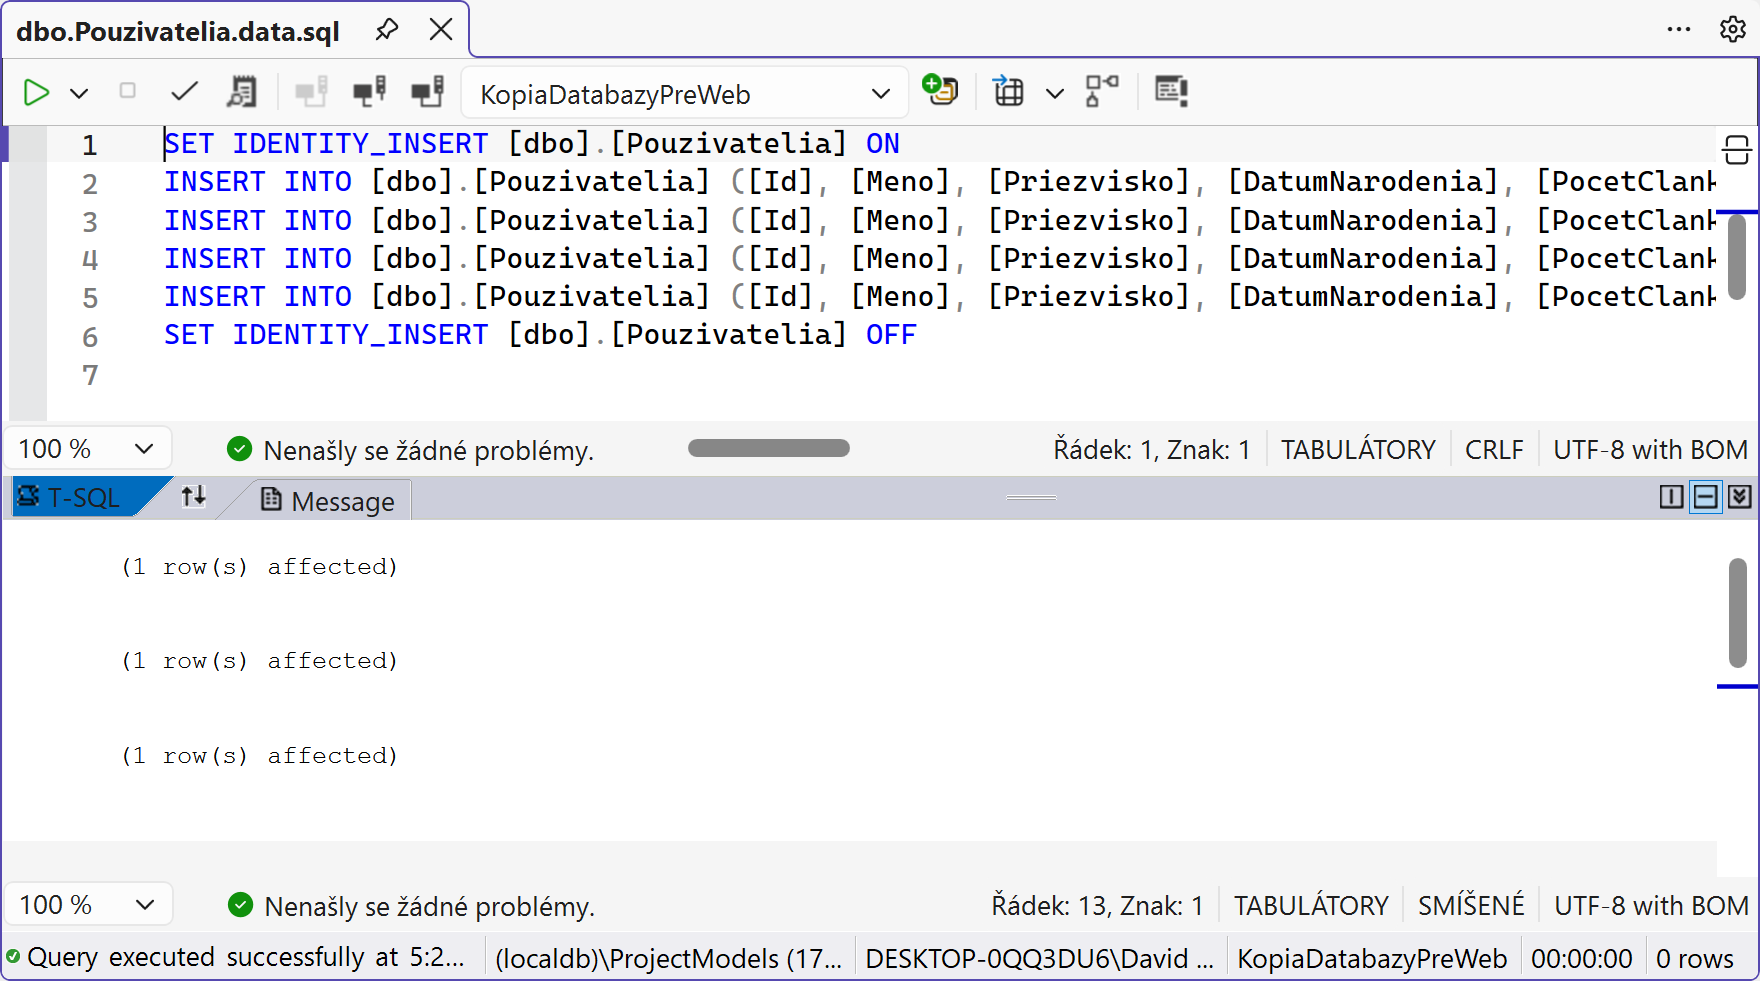Image resolution: width=1760 pixels, height=981 pixels.
Task: Place cursor on line 1 SET IDENTITY_INSERT ON
Action: click(x=532, y=144)
